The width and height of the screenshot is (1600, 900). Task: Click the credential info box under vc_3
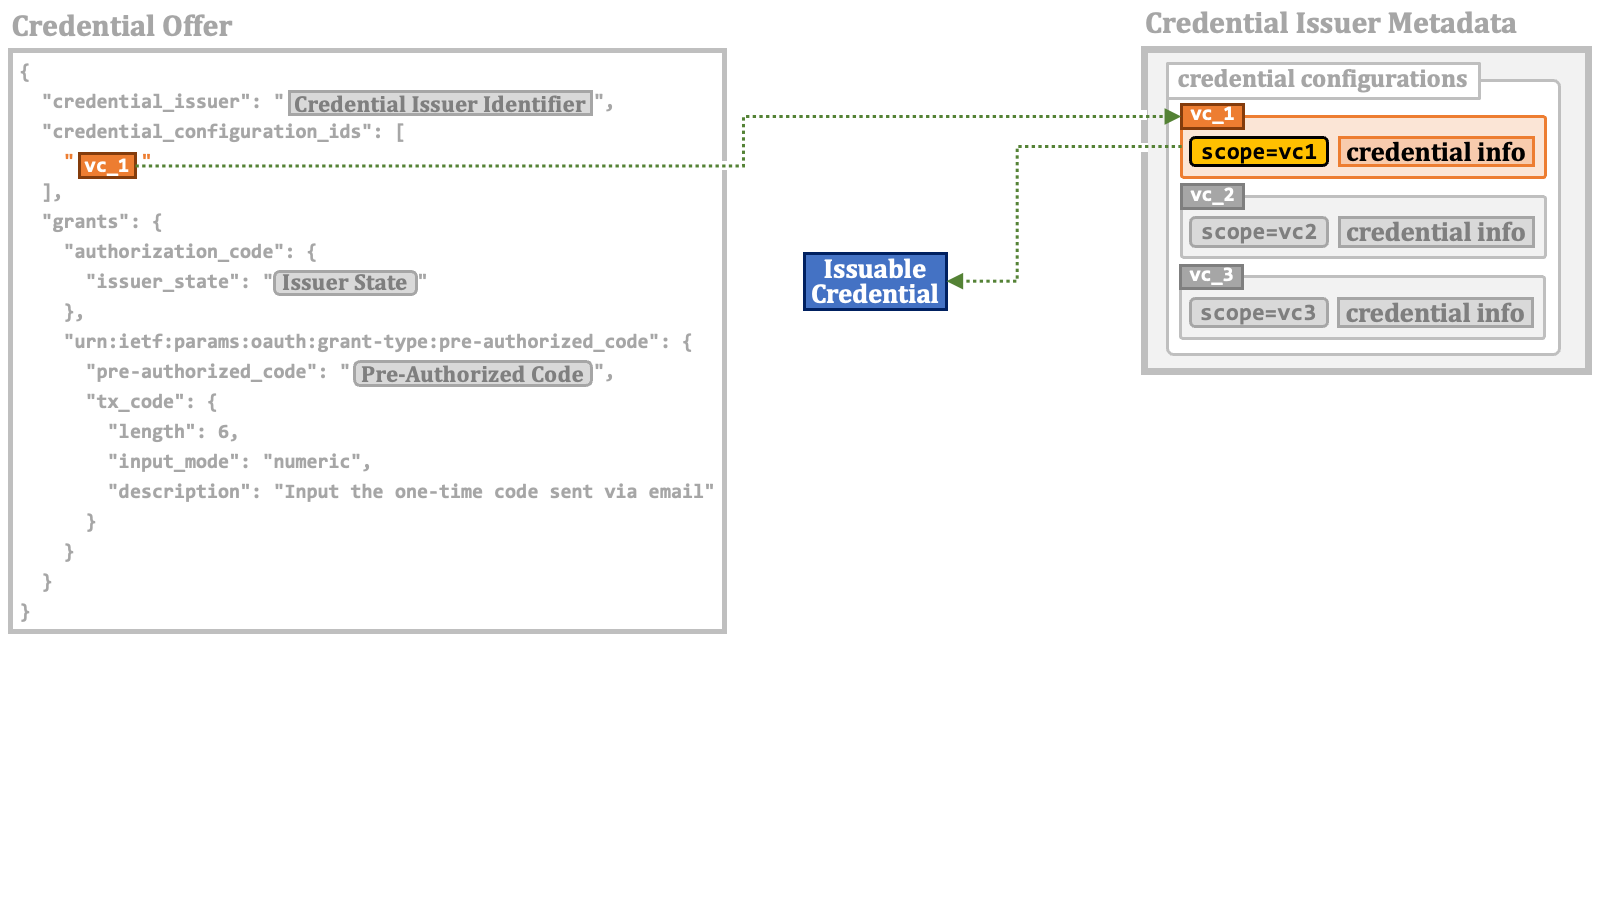pyautogui.click(x=1435, y=312)
